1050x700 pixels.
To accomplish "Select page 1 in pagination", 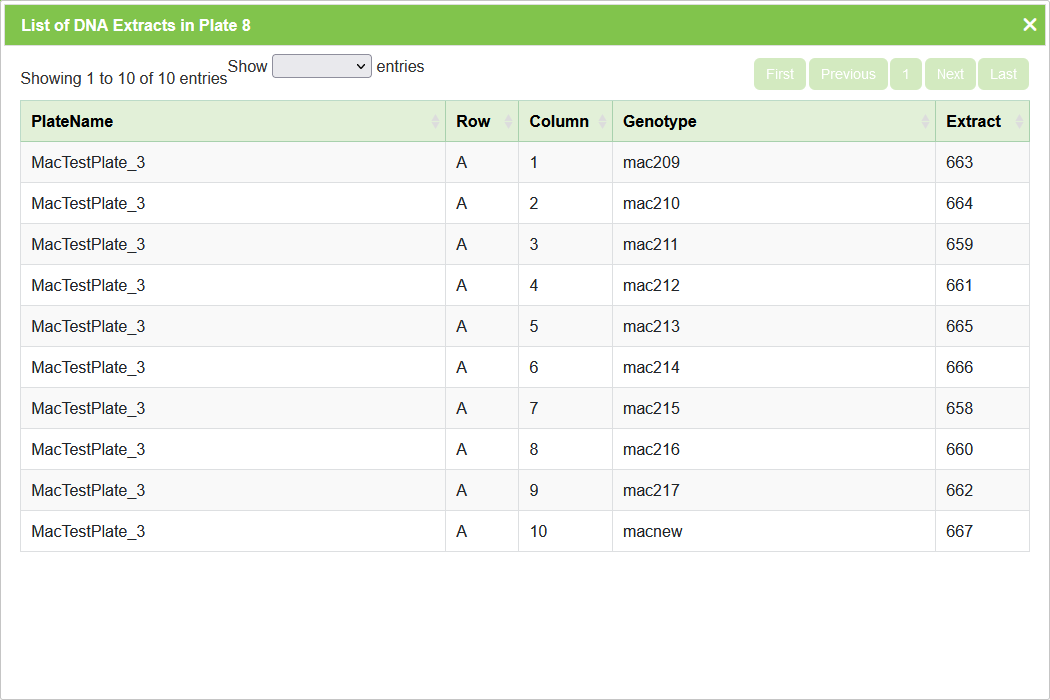I will (906, 74).
